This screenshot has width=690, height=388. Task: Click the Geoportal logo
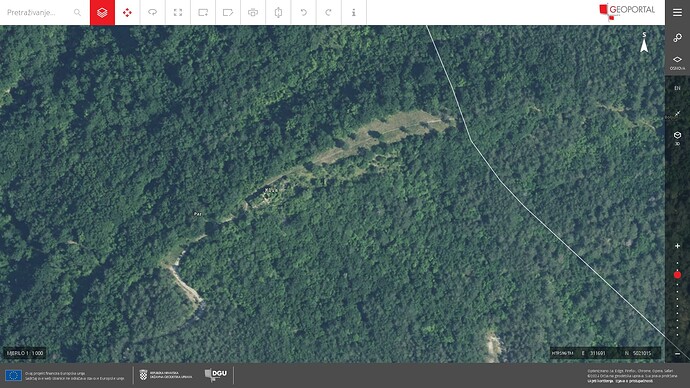click(x=628, y=12)
